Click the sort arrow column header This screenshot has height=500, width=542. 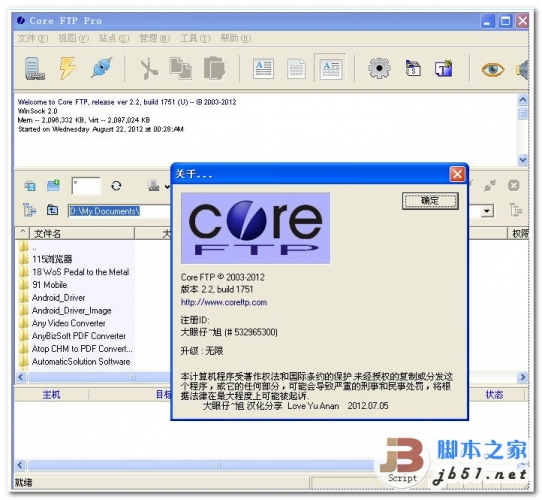coord(23,234)
